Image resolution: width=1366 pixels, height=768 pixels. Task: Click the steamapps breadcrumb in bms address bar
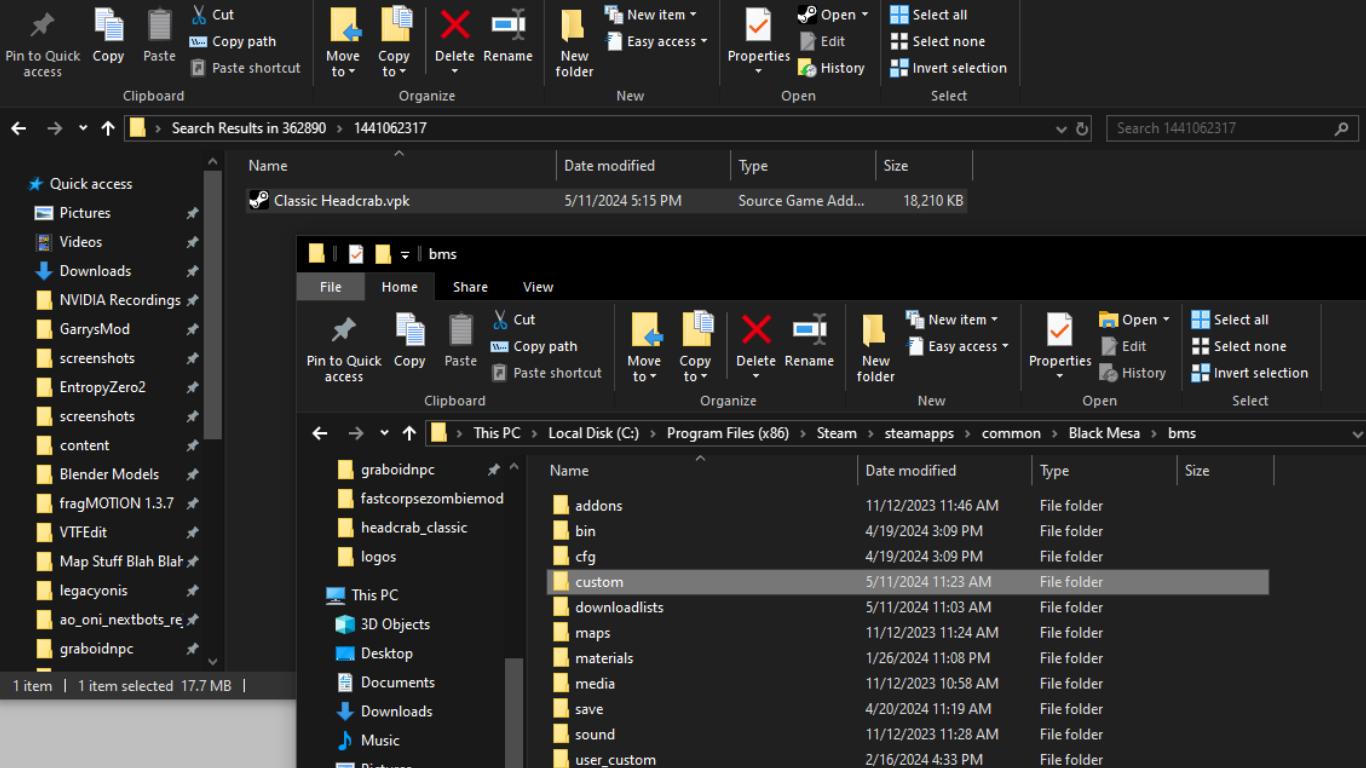coord(919,433)
